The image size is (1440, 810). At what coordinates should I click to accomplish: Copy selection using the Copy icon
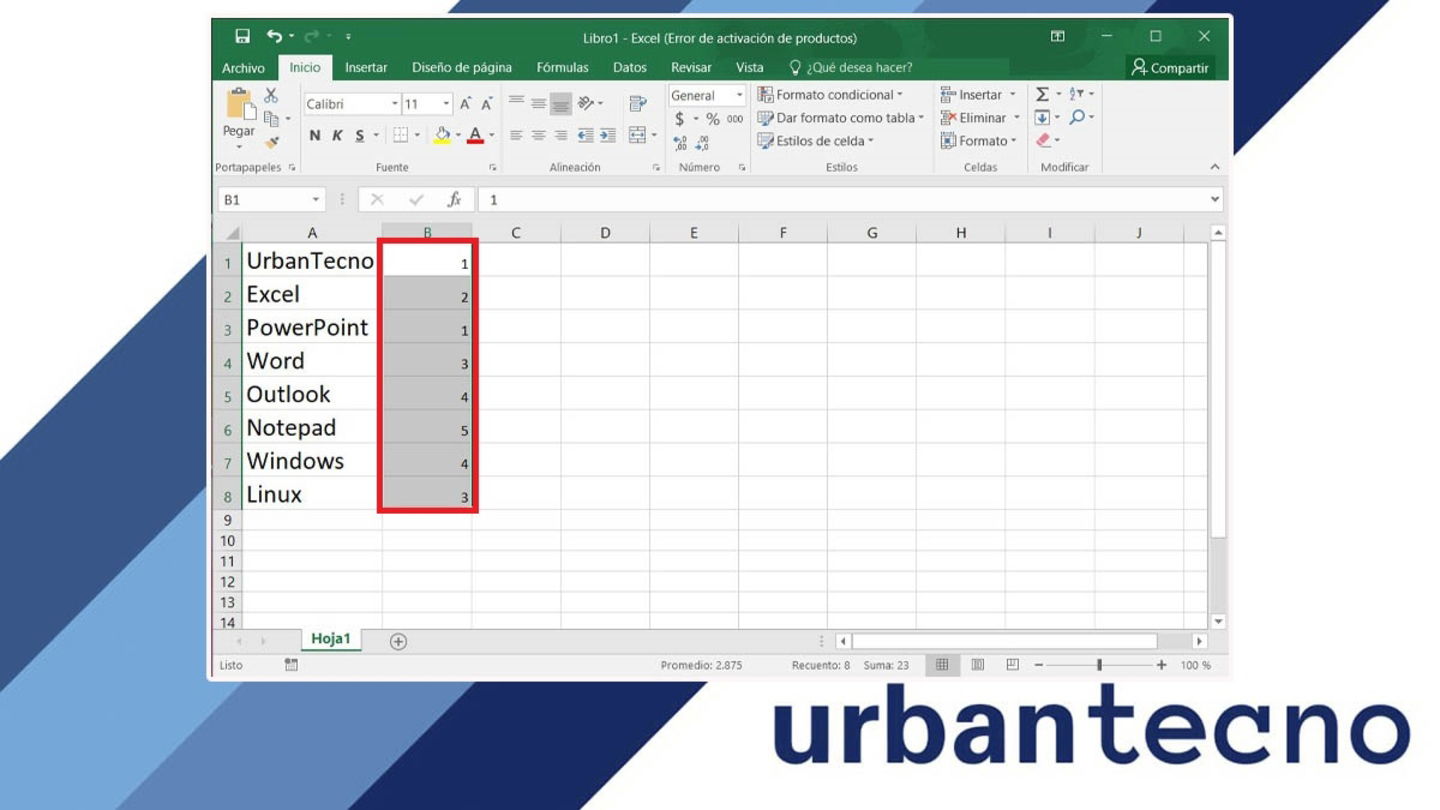(271, 118)
